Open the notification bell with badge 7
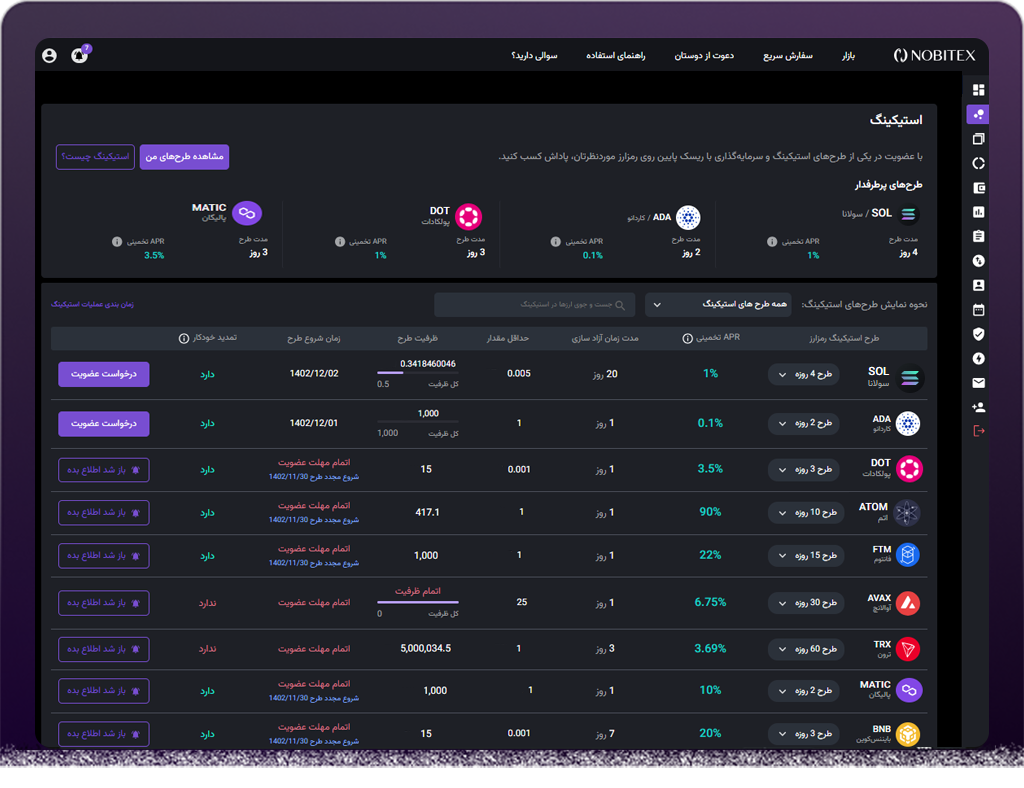 pos(80,55)
